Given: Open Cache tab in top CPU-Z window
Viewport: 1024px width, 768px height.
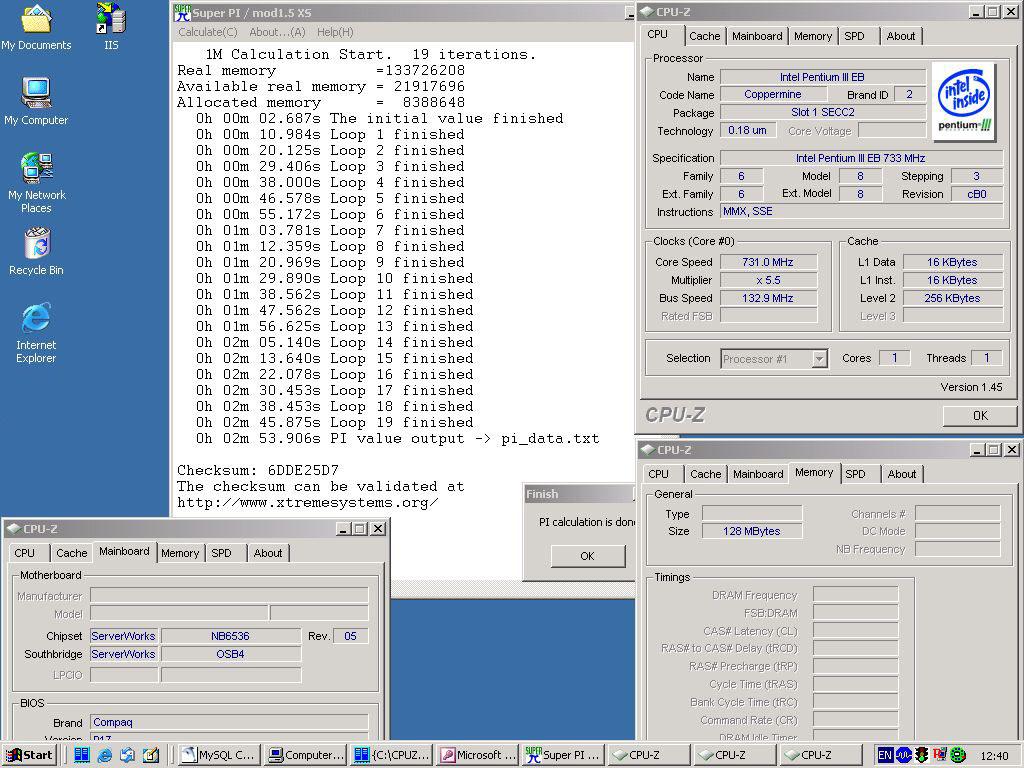Looking at the screenshot, I should point(705,36).
